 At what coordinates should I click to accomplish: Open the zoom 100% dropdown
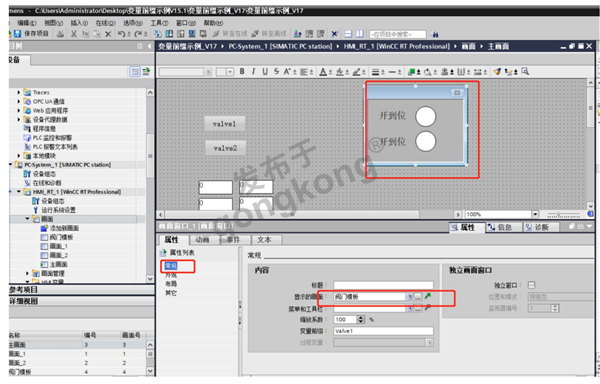coord(535,214)
